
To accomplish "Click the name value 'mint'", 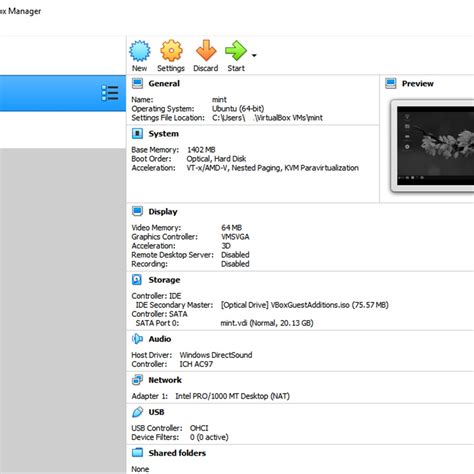I will [219, 100].
